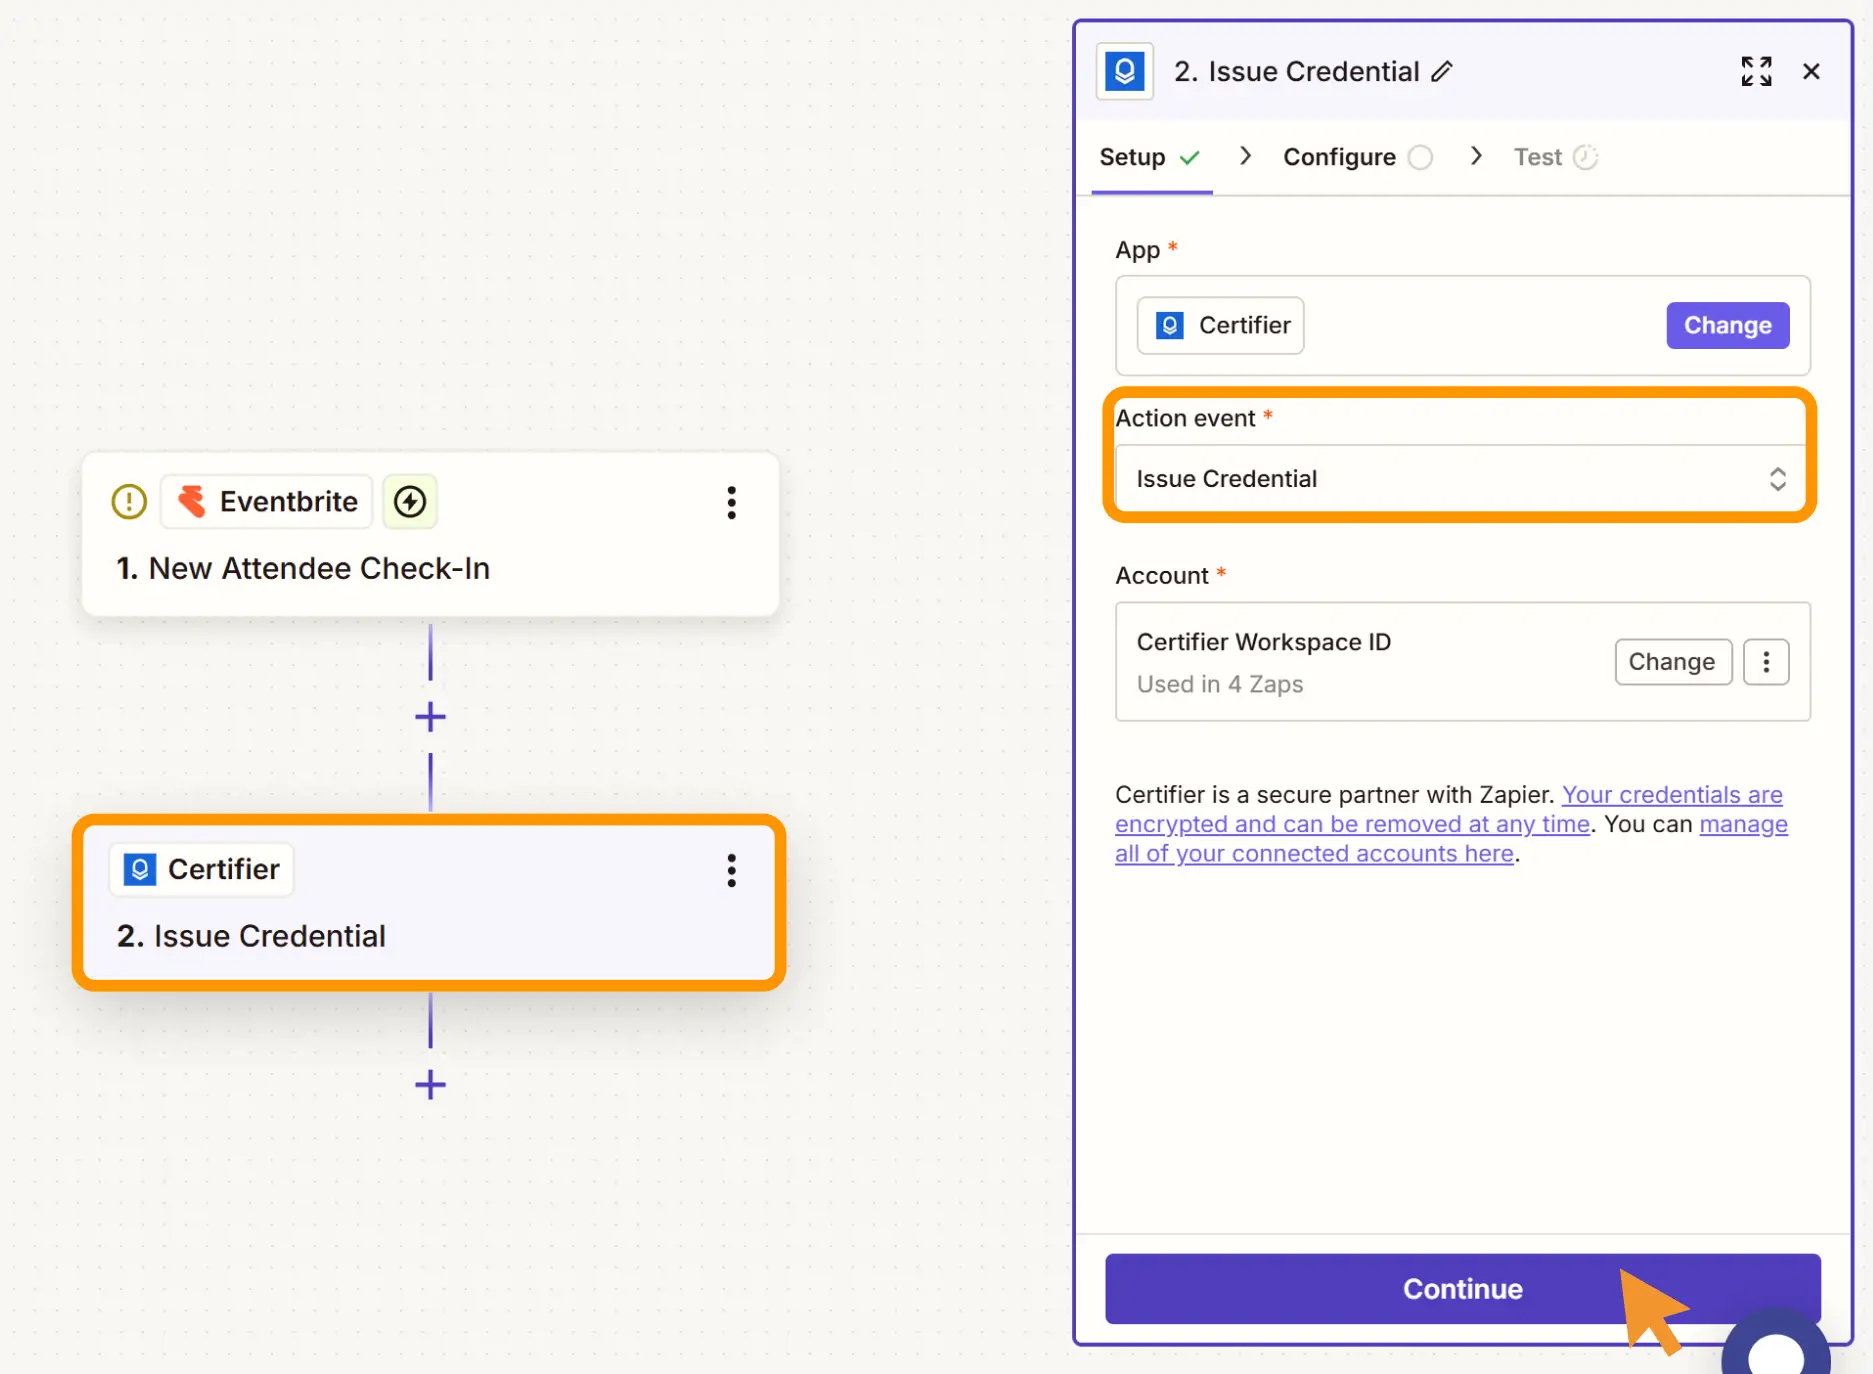This screenshot has height=1374, width=1873.
Task: Expand the panel to full screen
Action: pyautogui.click(x=1756, y=71)
